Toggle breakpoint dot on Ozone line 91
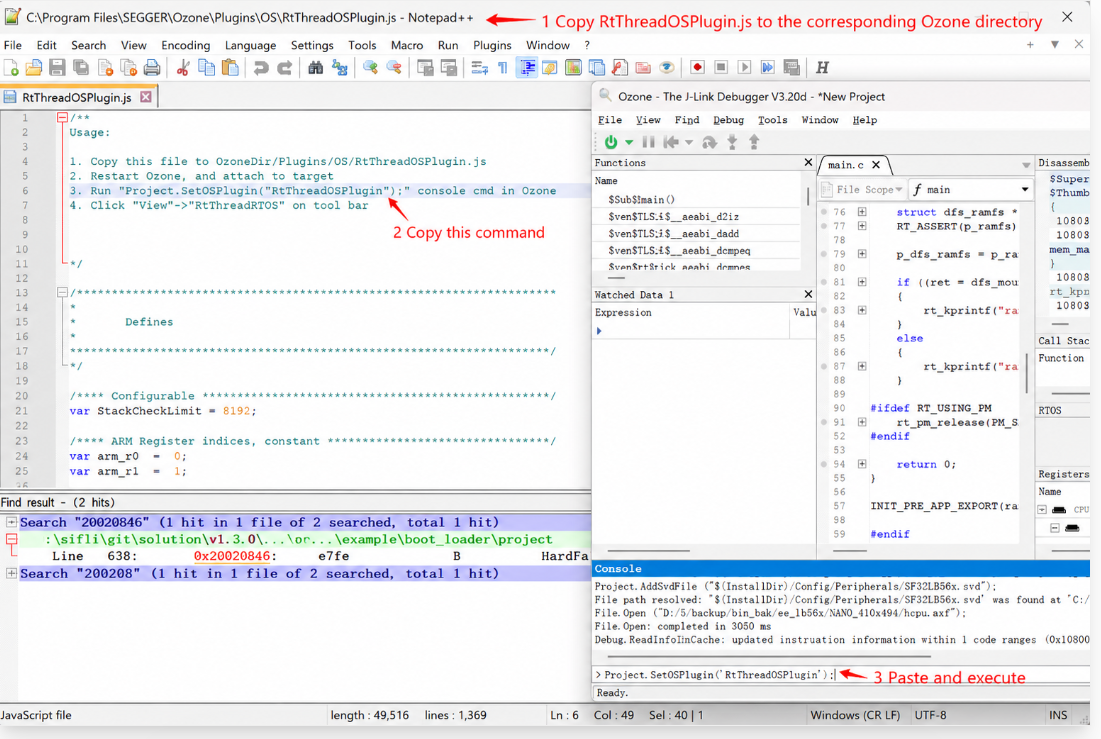 pyautogui.click(x=824, y=422)
